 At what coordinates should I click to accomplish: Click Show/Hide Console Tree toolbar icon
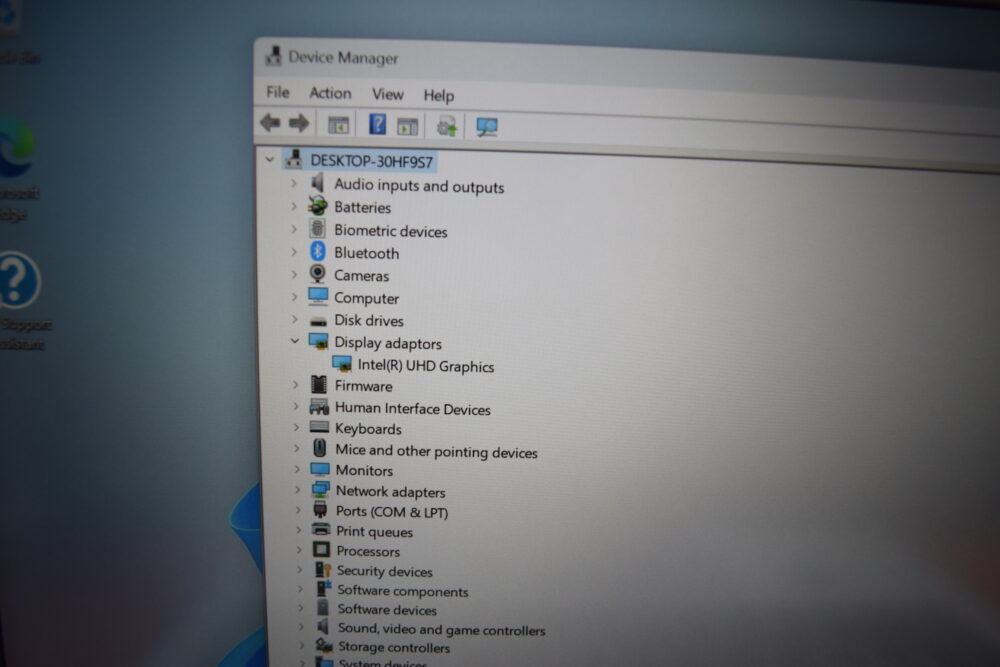coord(338,124)
